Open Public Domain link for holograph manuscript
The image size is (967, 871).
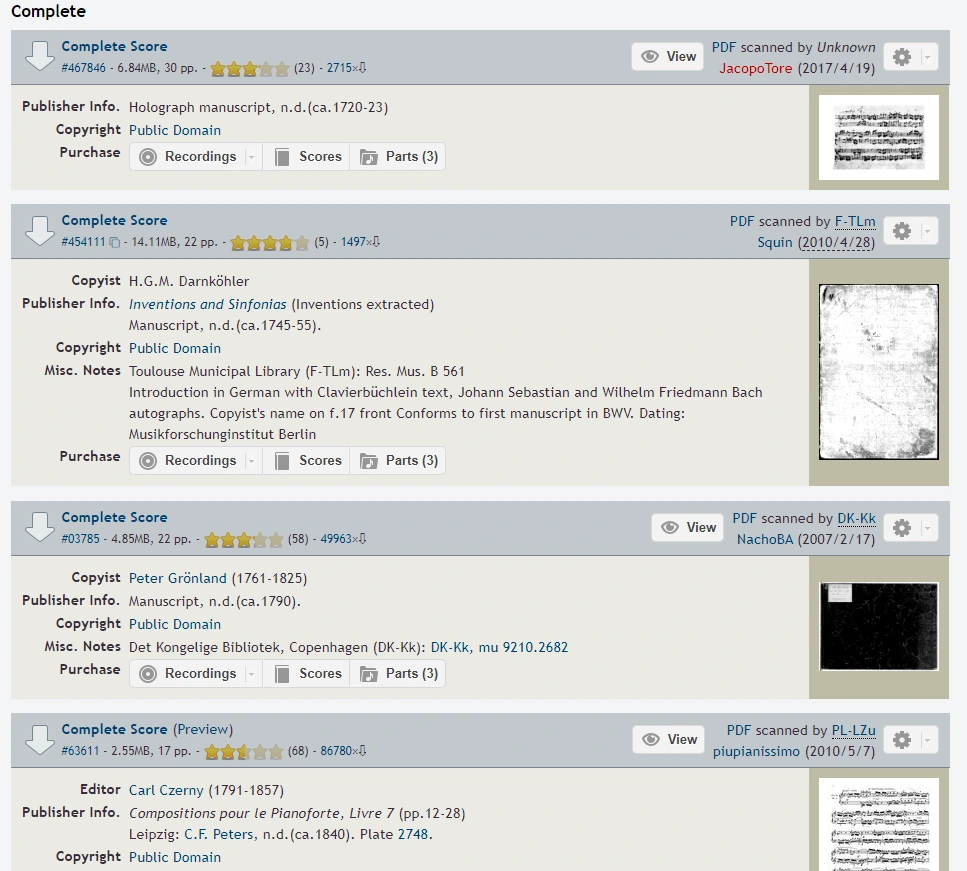(175, 130)
